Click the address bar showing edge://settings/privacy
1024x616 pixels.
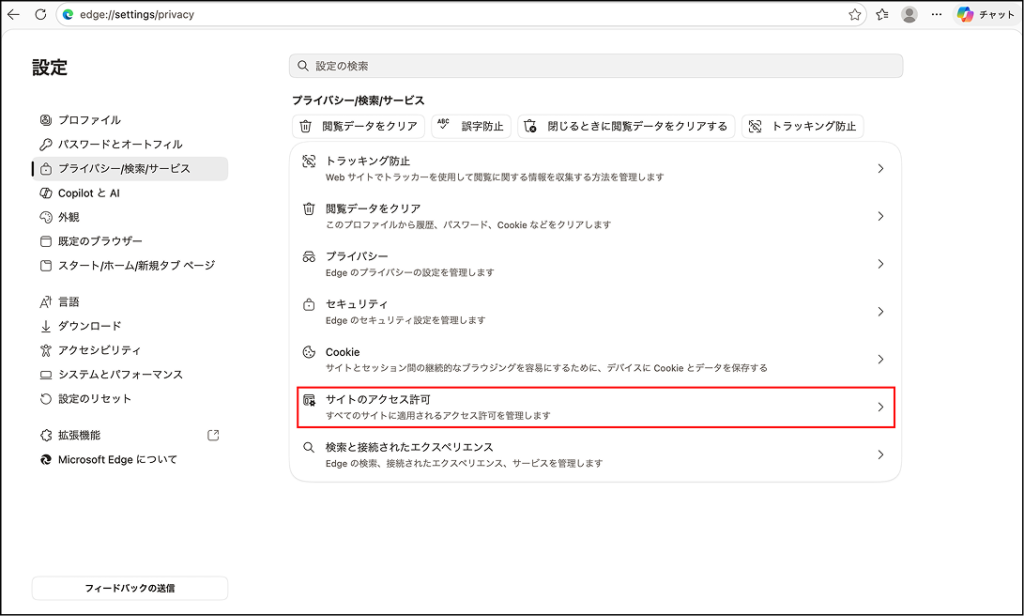coord(461,14)
